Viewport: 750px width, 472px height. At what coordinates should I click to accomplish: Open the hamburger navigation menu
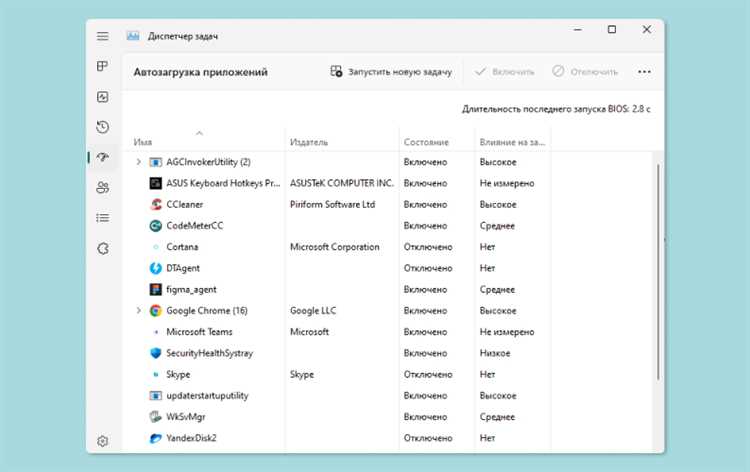[x=102, y=36]
